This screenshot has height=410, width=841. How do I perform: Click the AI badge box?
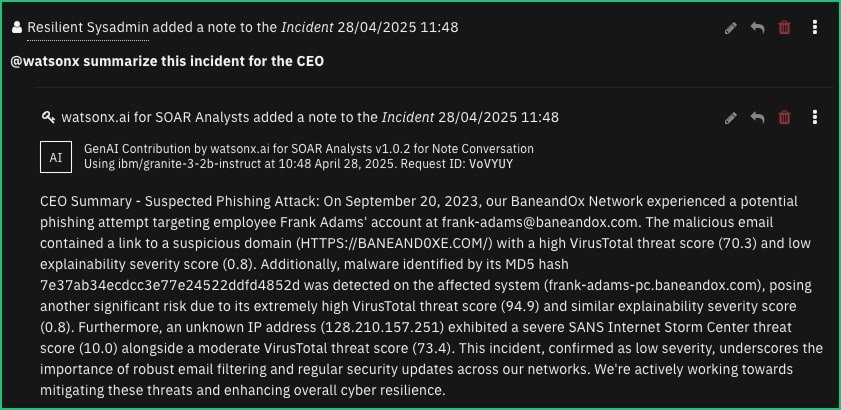point(56,157)
